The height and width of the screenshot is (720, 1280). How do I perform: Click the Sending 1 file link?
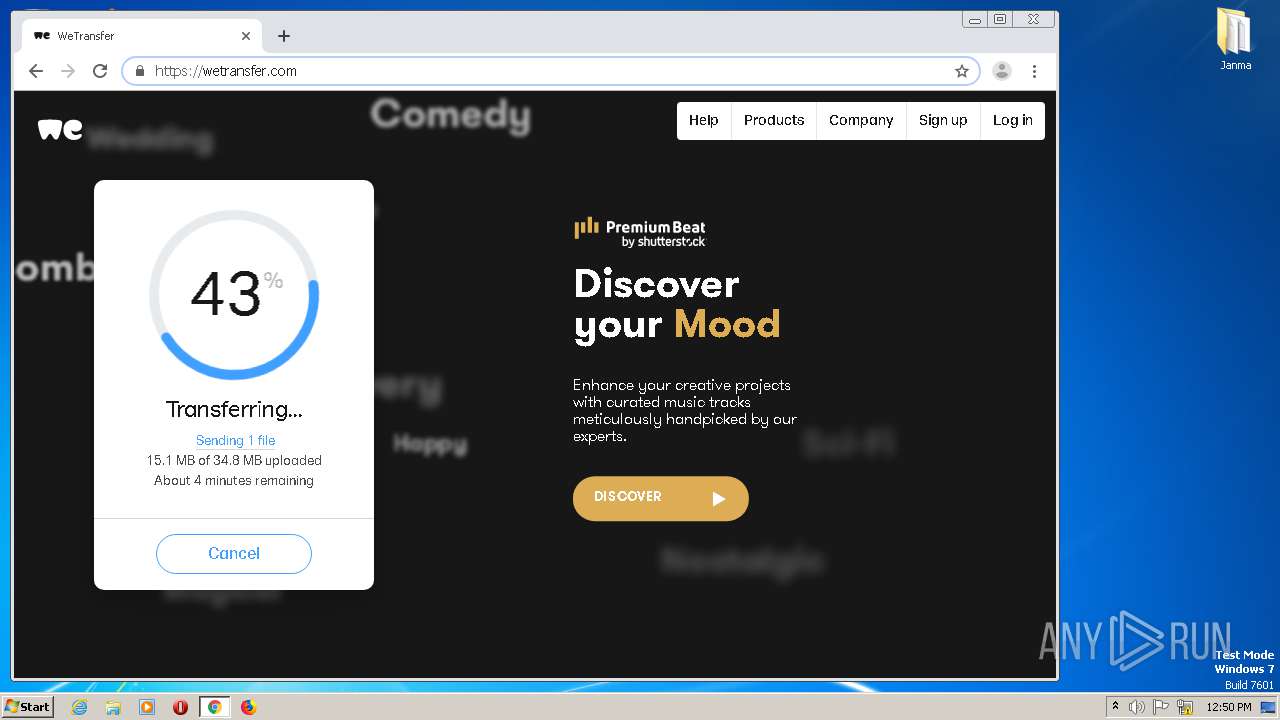tap(235, 440)
